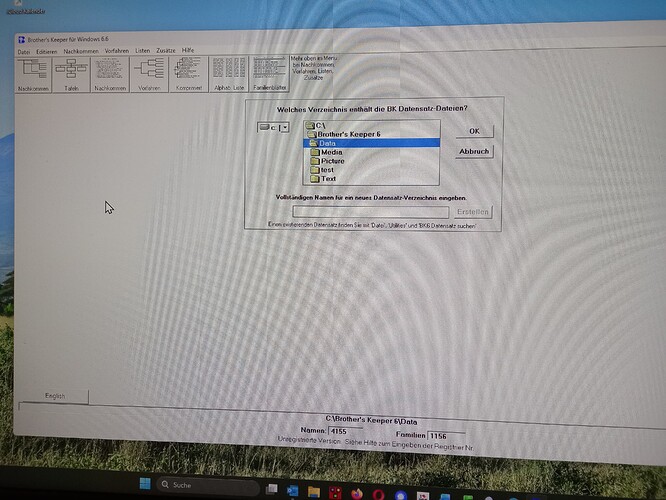Viewport: 666px width, 500px height.
Task: Click the English language tab
Action: pyautogui.click(x=55, y=396)
